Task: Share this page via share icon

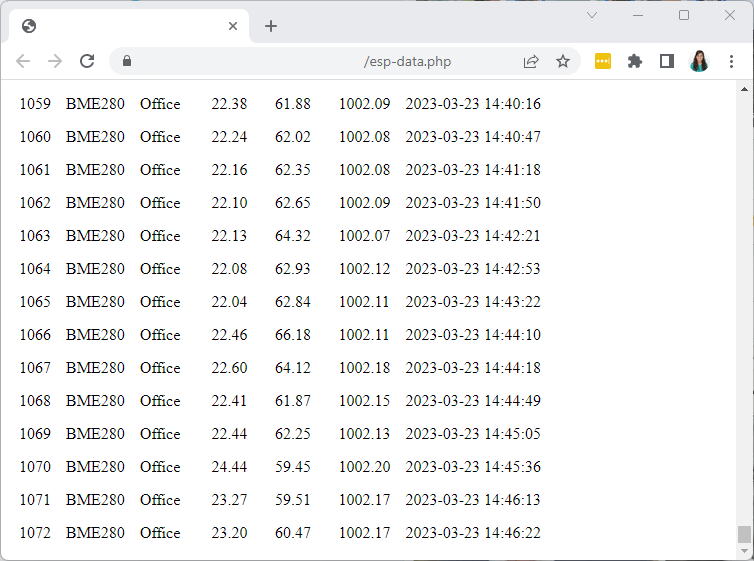Action: pos(531,61)
